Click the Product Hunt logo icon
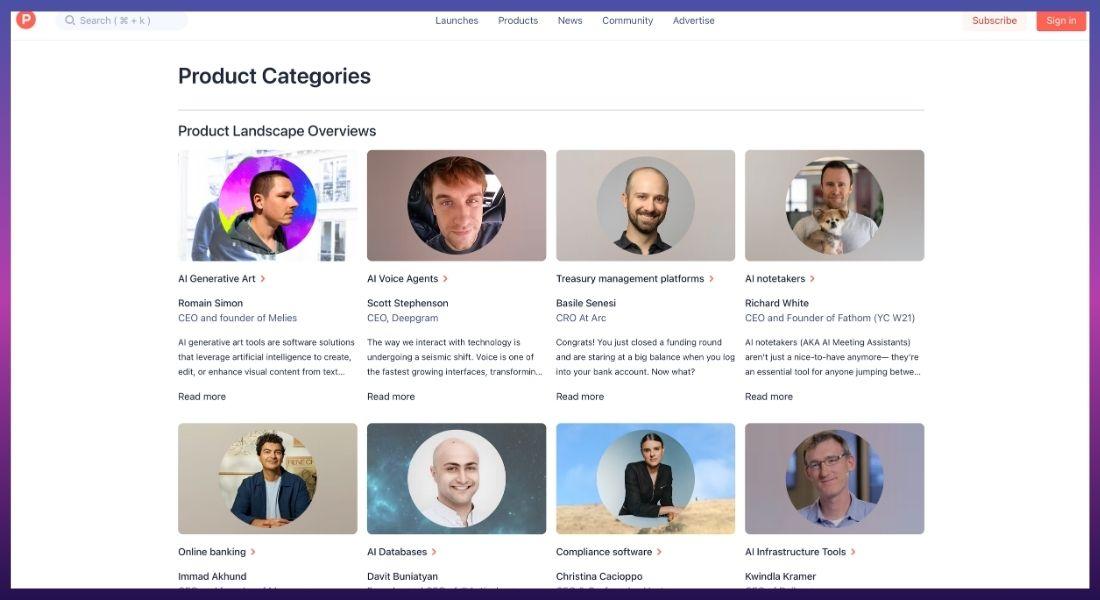 point(26,19)
